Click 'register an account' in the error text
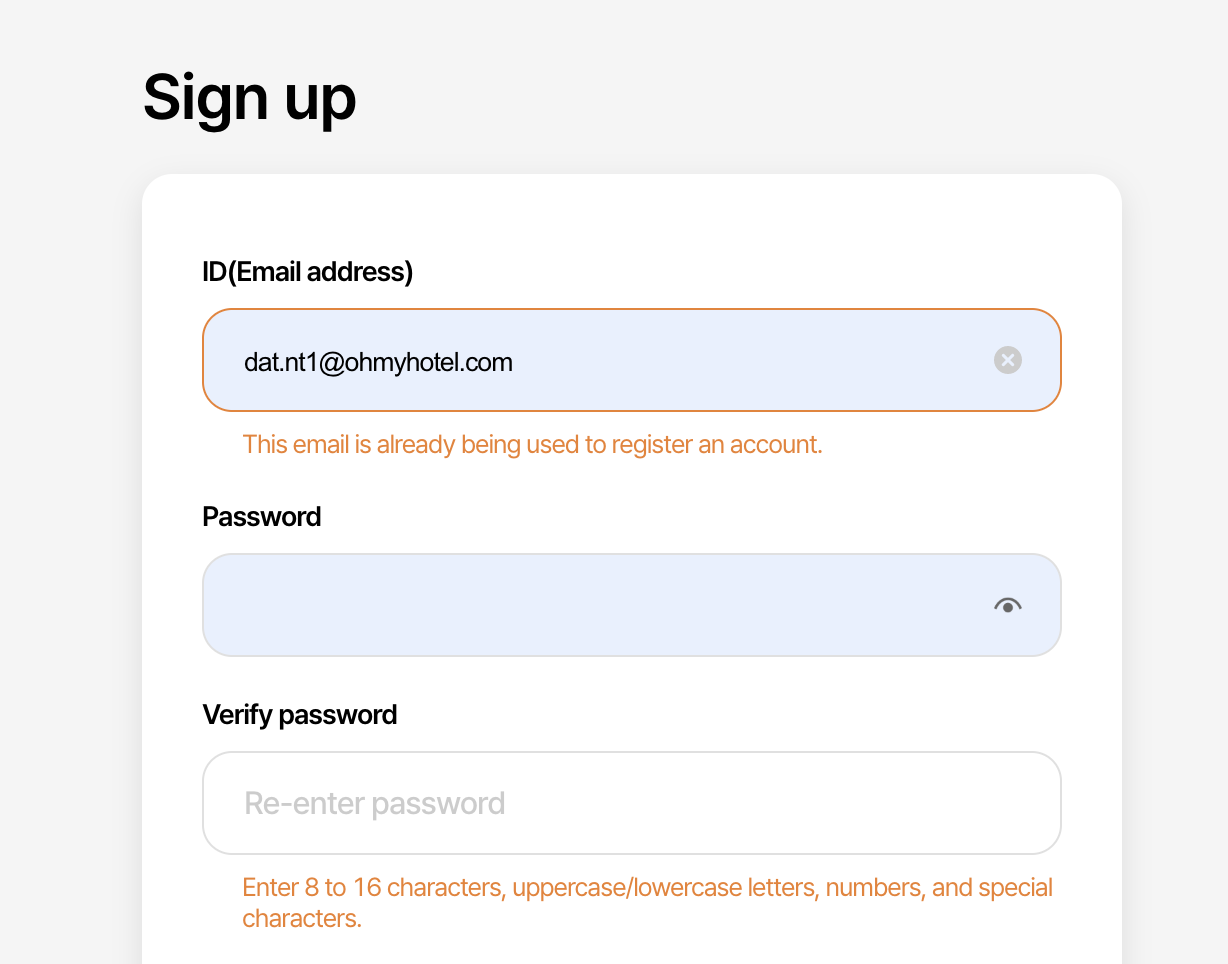Viewport: 1228px width, 964px height. [x=717, y=444]
